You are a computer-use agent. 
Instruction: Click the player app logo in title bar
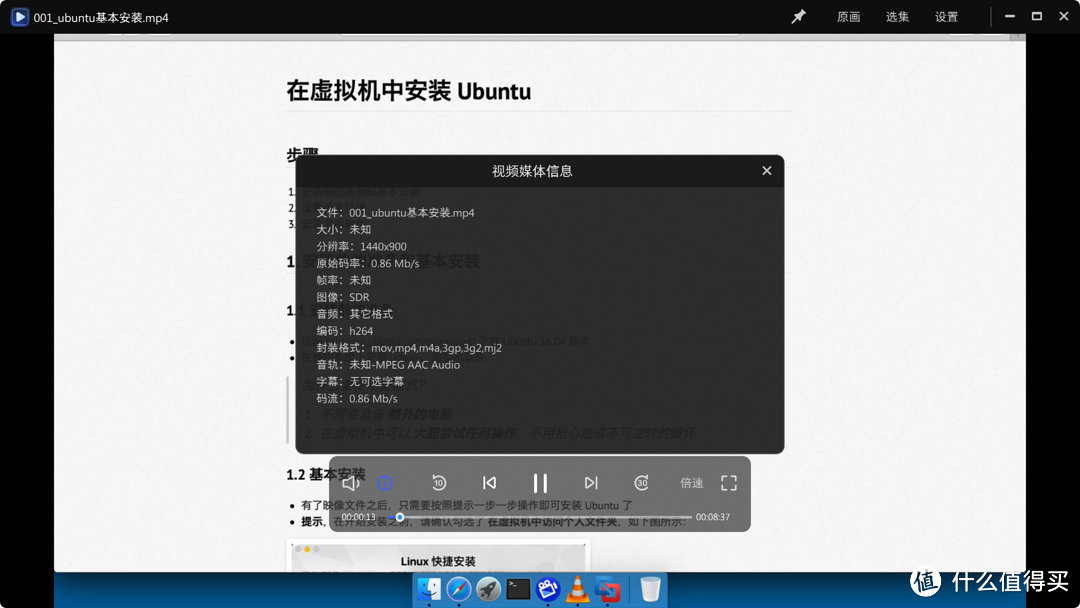coord(19,17)
